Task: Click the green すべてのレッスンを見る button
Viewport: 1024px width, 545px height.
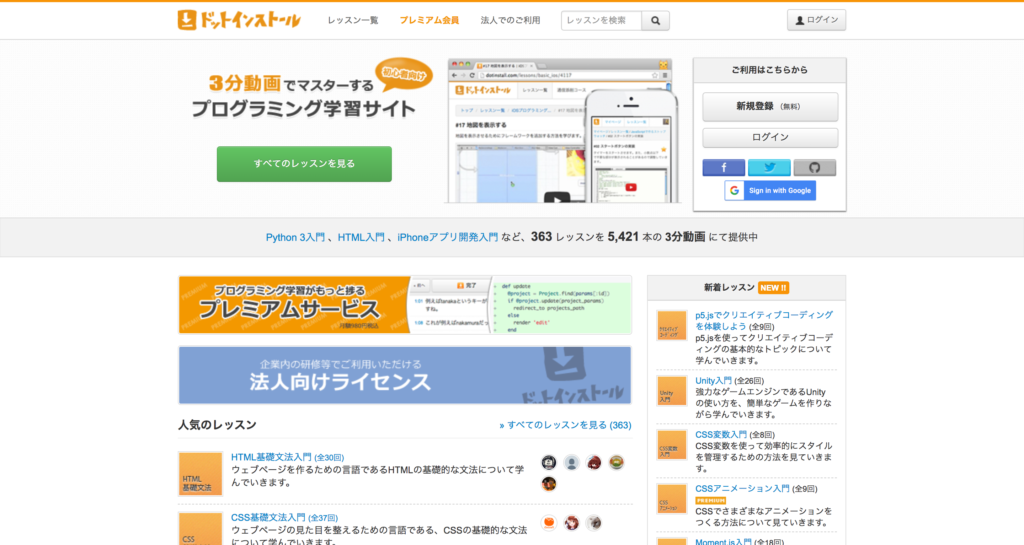Action: click(x=304, y=163)
